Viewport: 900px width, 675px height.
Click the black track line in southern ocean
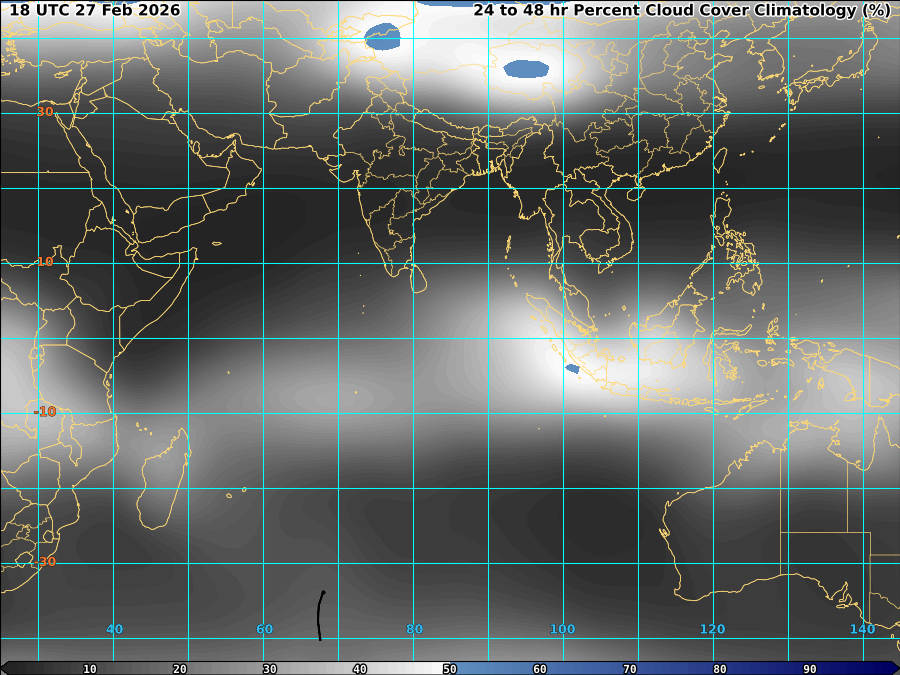point(320,615)
